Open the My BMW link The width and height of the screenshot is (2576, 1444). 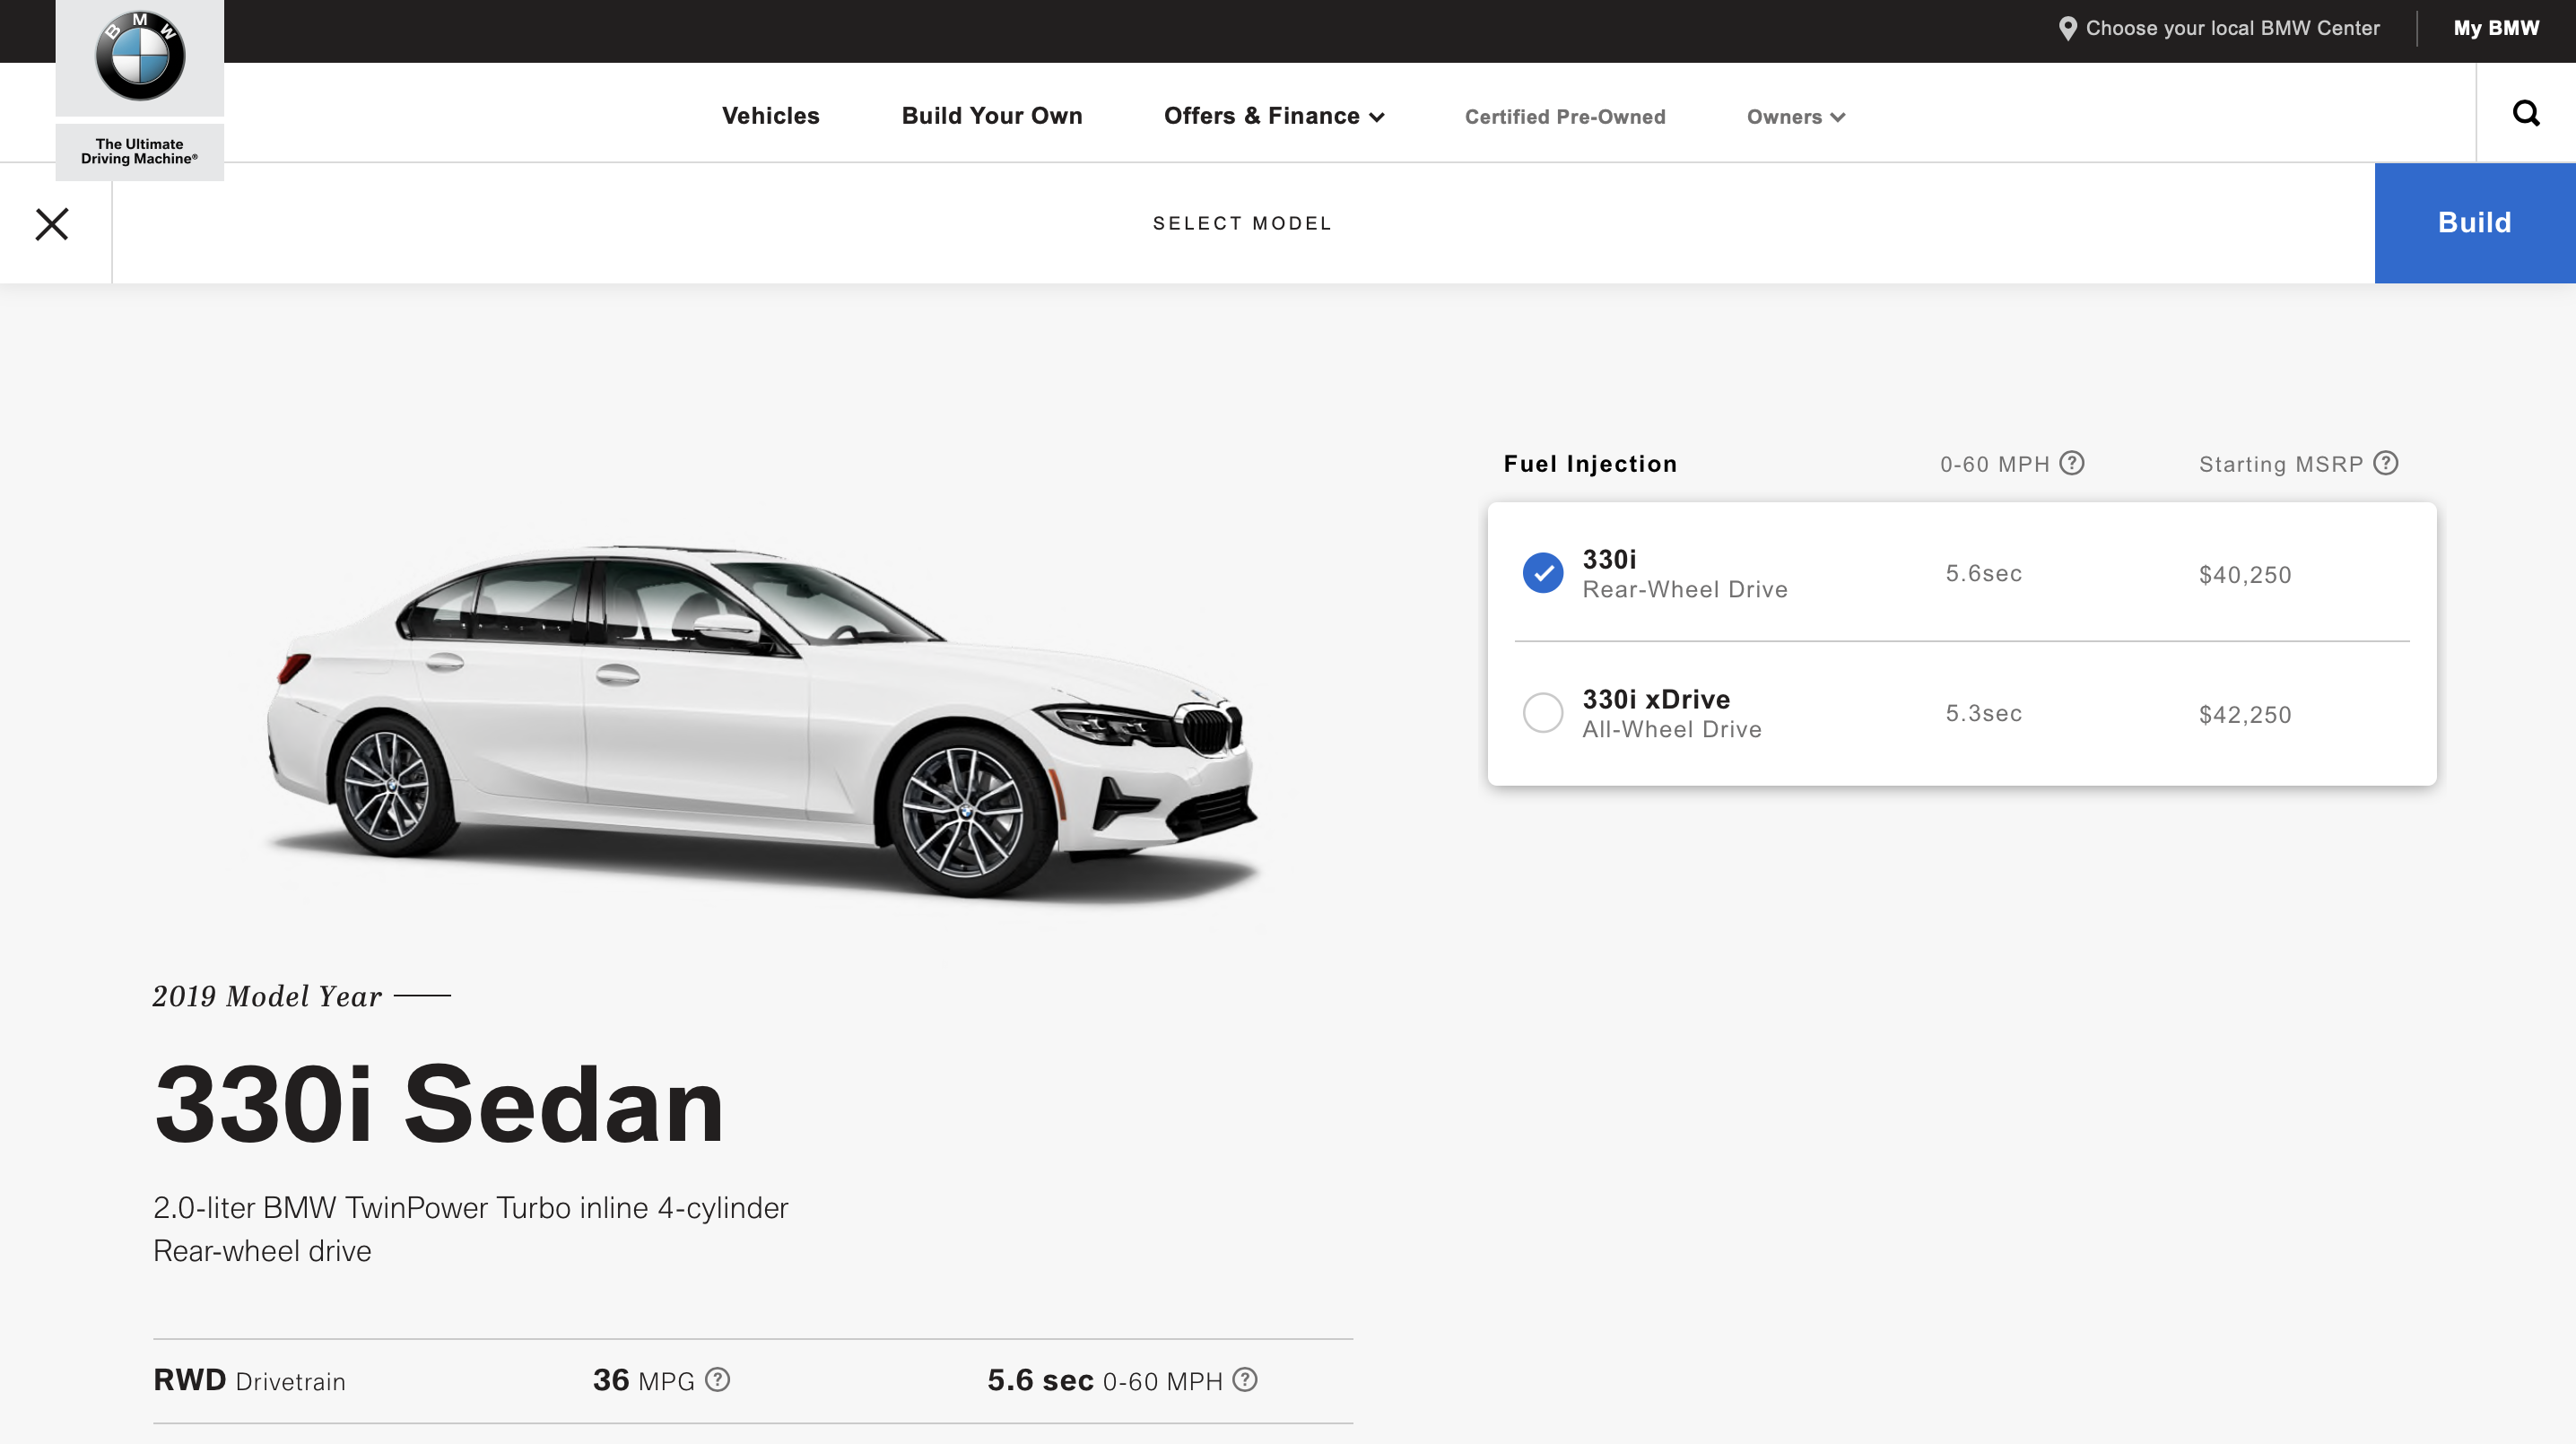coord(2496,28)
